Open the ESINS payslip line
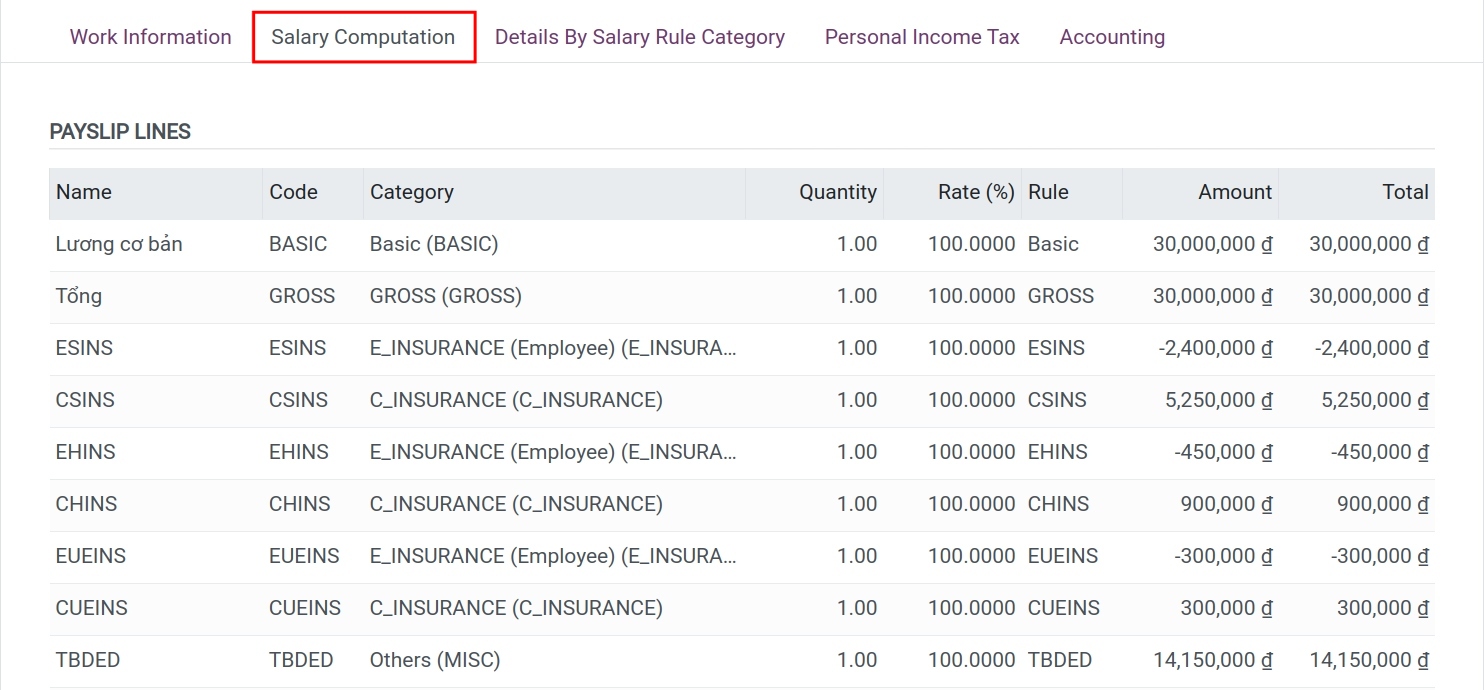Viewport: 1484px width, 690px height. pos(85,347)
